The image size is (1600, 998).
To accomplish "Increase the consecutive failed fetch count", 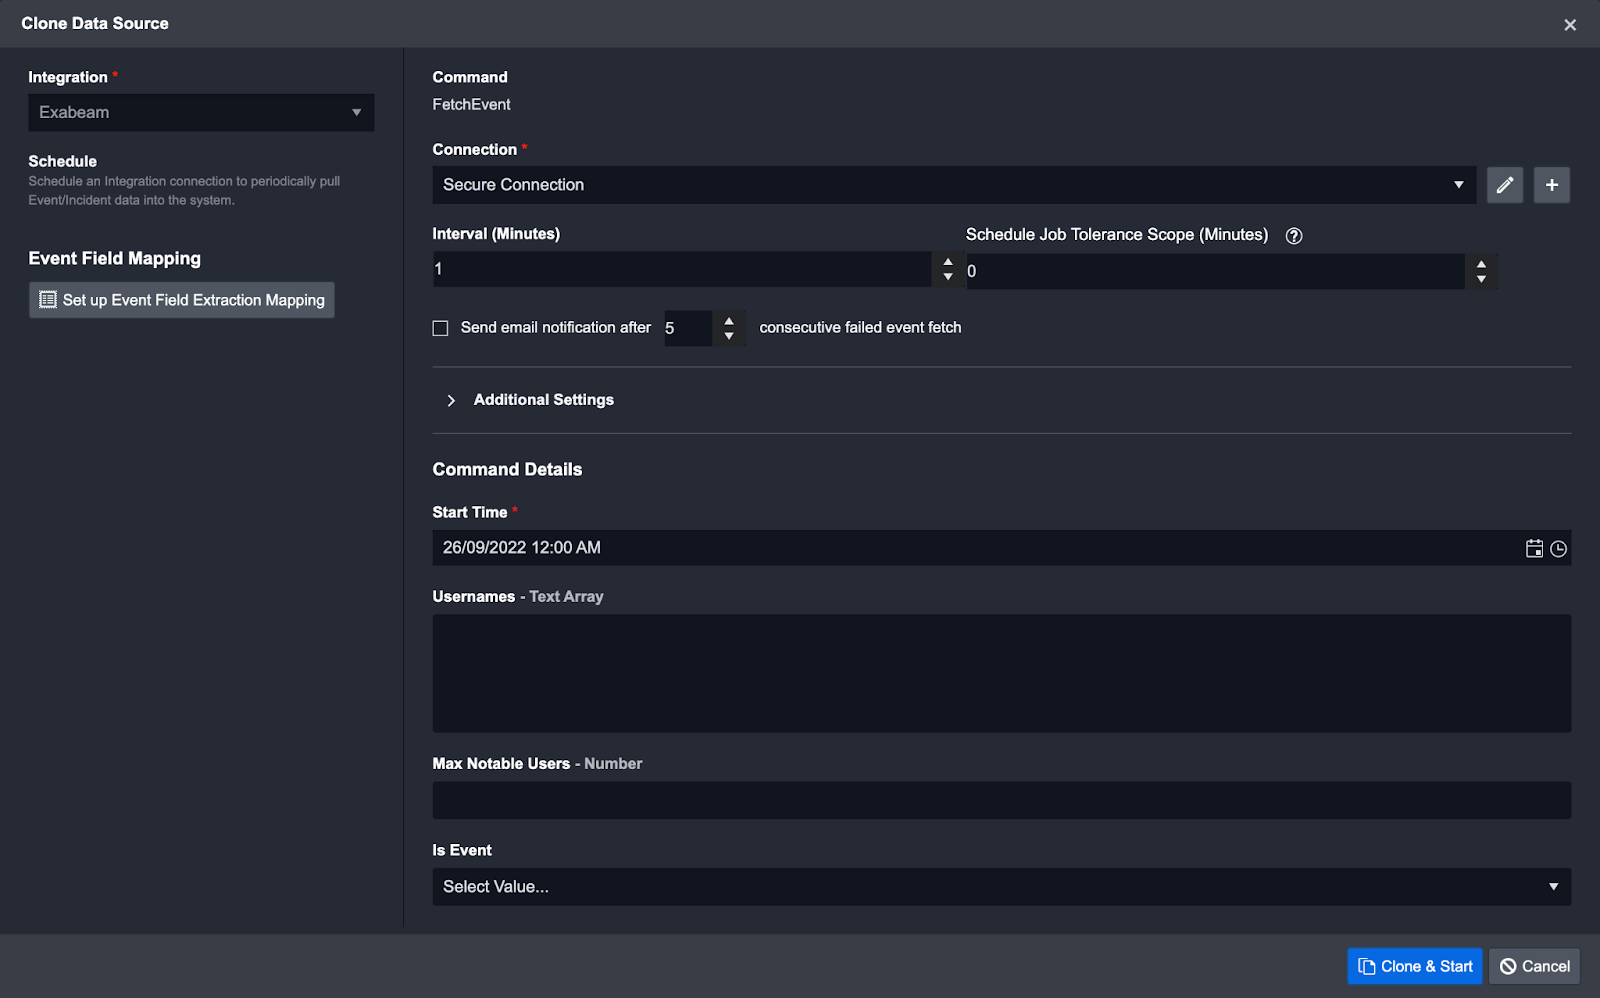I will [x=729, y=321].
